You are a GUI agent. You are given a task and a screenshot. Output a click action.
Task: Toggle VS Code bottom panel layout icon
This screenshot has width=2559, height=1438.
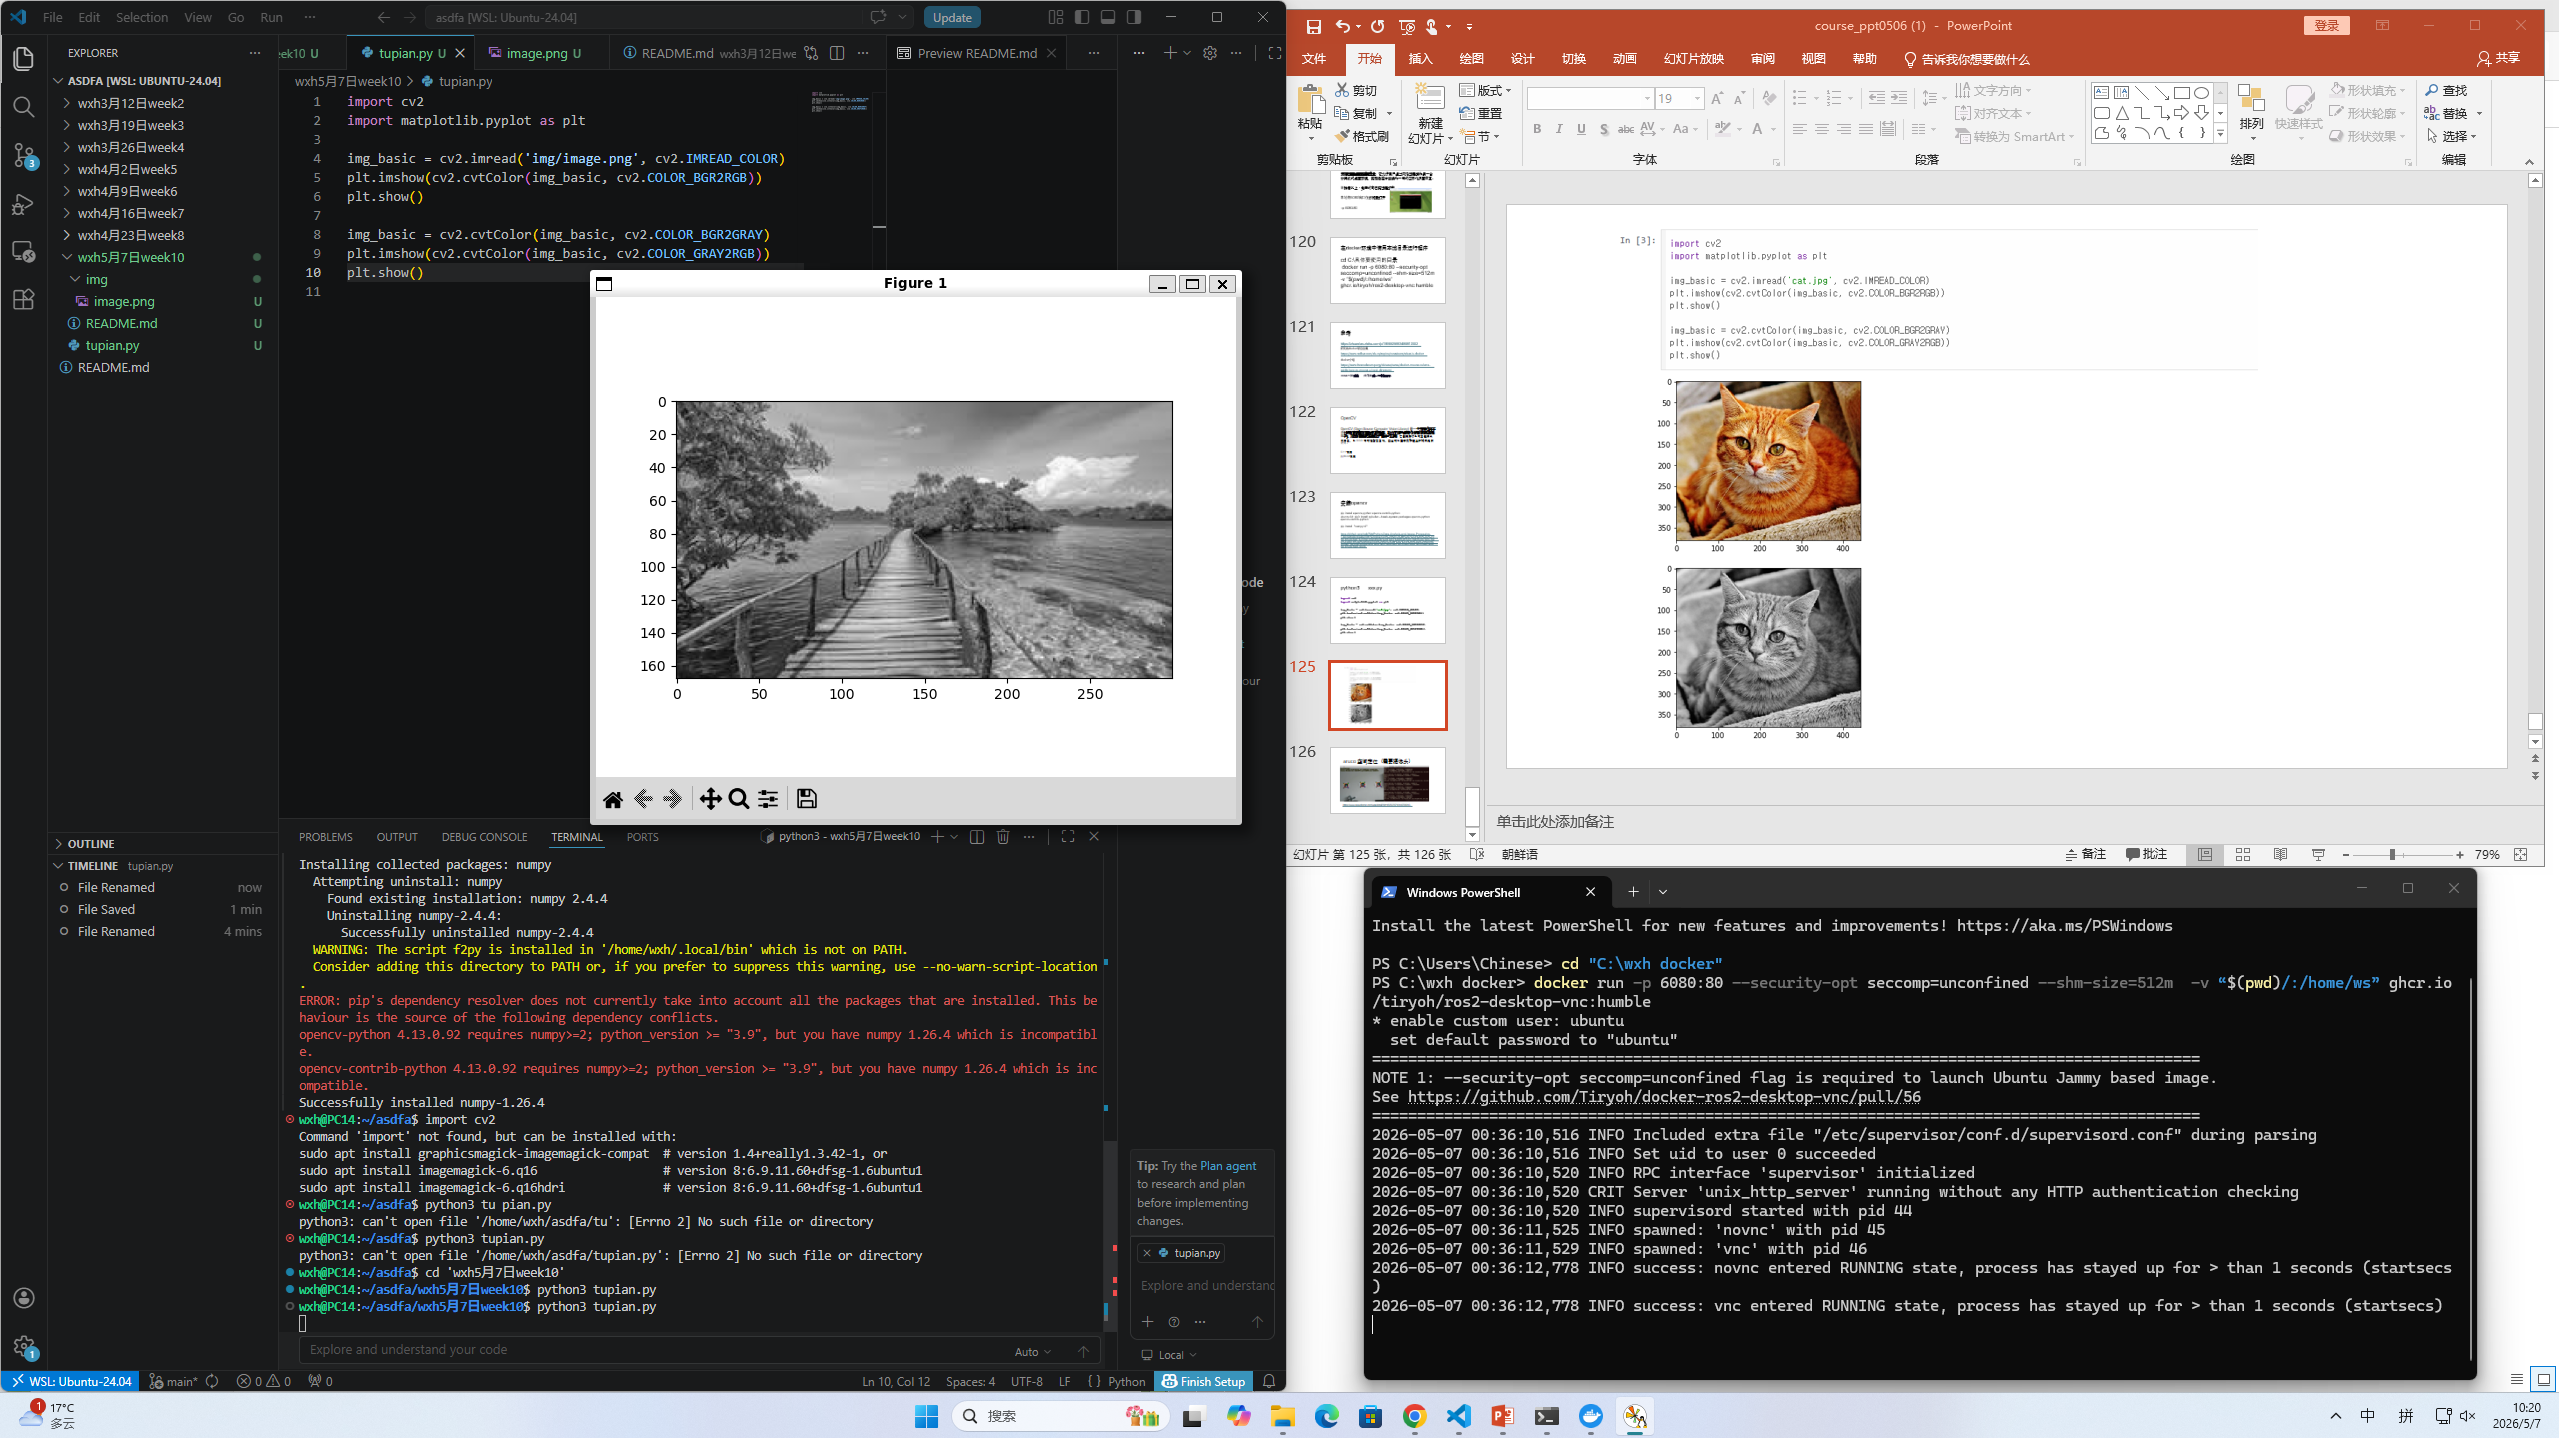(x=1108, y=17)
